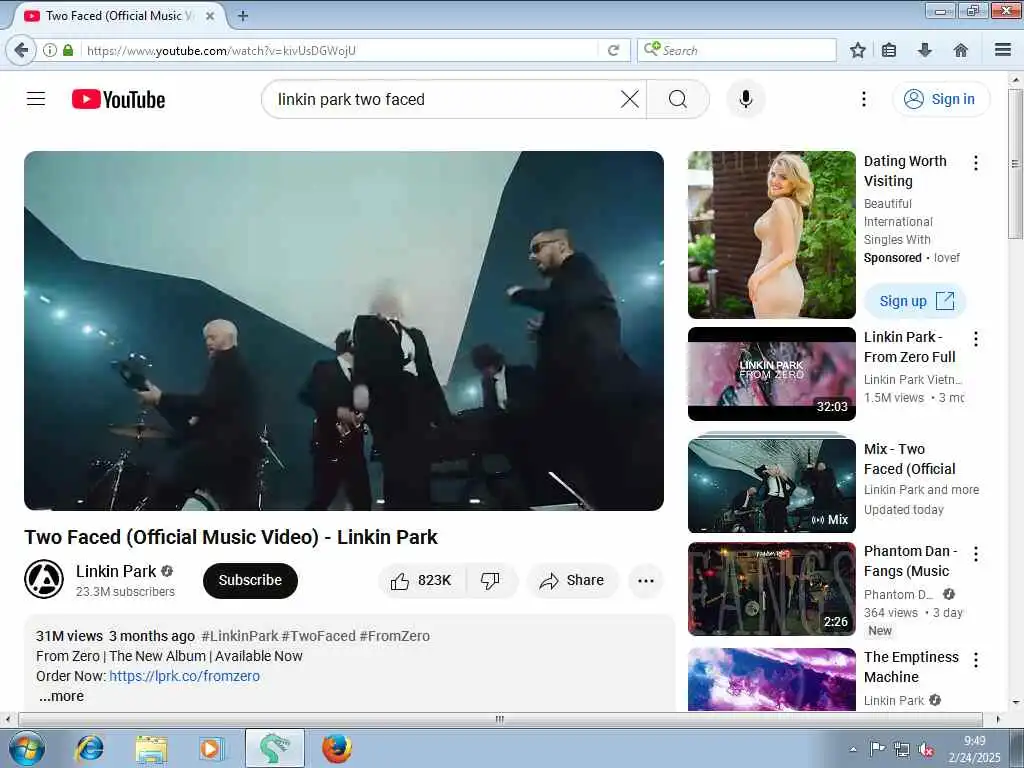The height and width of the screenshot is (768, 1024).
Task: Select the Two Faced browser tab
Action: coord(118,16)
